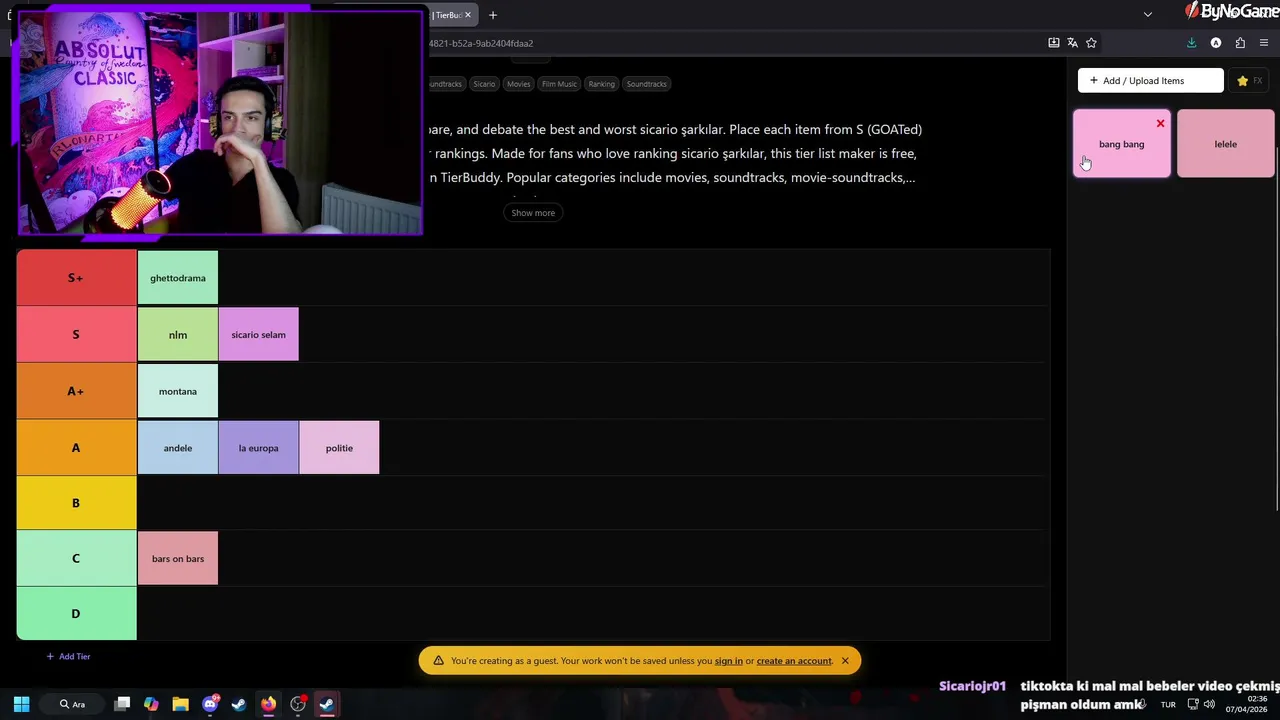Image resolution: width=1280 pixels, height=720 pixels.
Task: Open the first Steam taskbar icon
Action: pyautogui.click(x=239, y=704)
